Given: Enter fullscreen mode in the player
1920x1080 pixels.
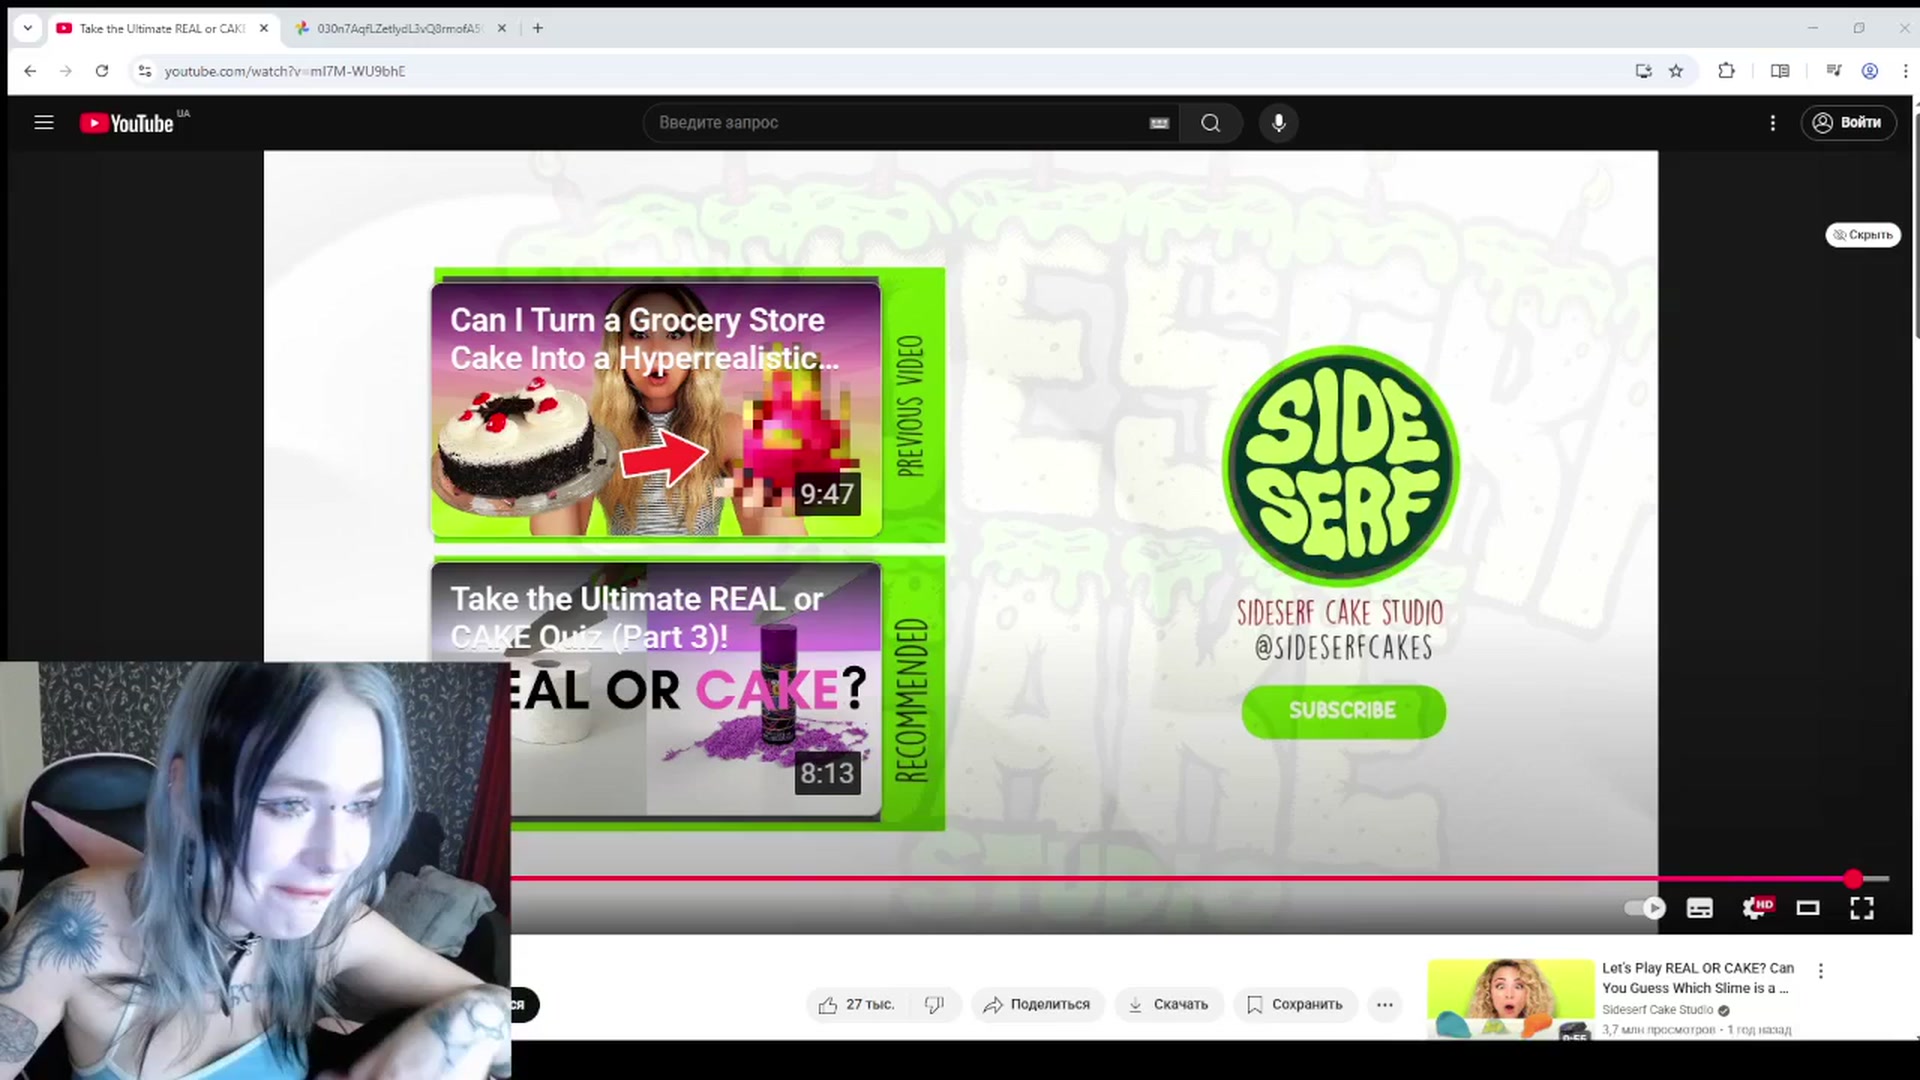Looking at the screenshot, I should tap(1862, 908).
